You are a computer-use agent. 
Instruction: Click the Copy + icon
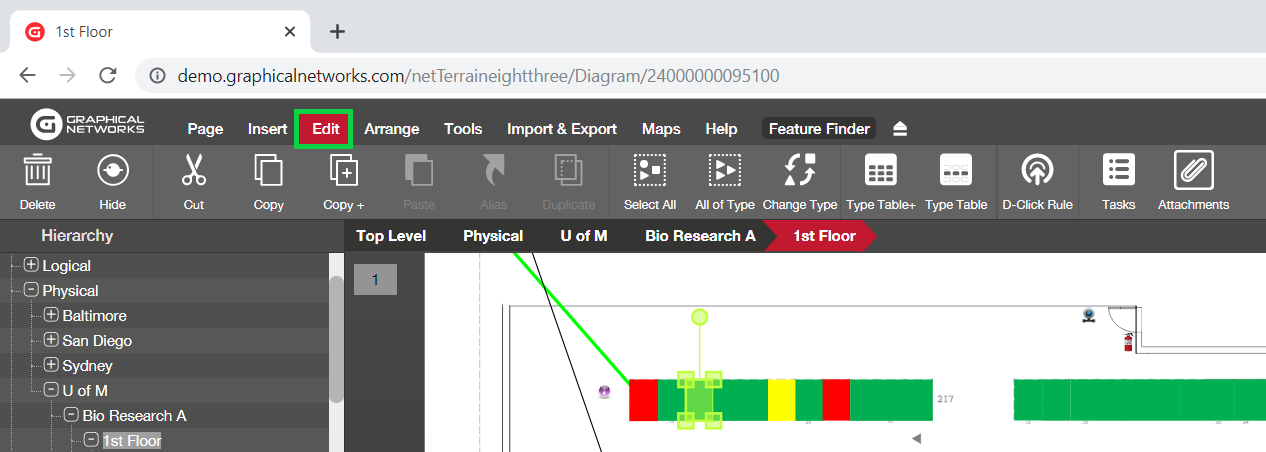click(344, 170)
